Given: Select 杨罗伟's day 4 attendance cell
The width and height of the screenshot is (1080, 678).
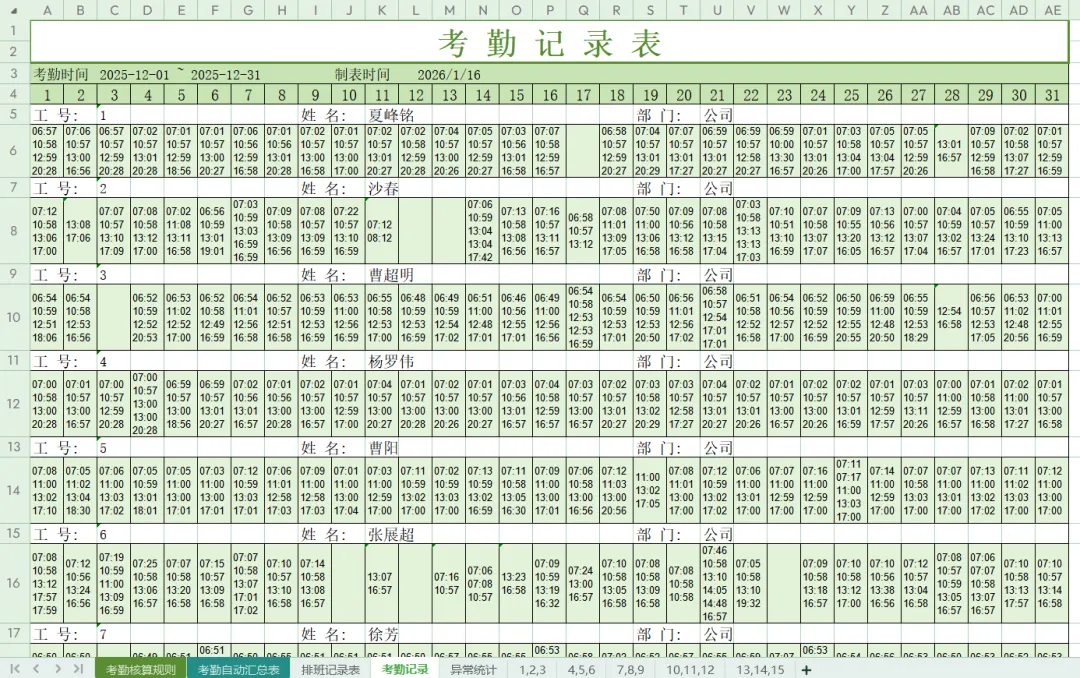Looking at the screenshot, I should click(x=147, y=404).
